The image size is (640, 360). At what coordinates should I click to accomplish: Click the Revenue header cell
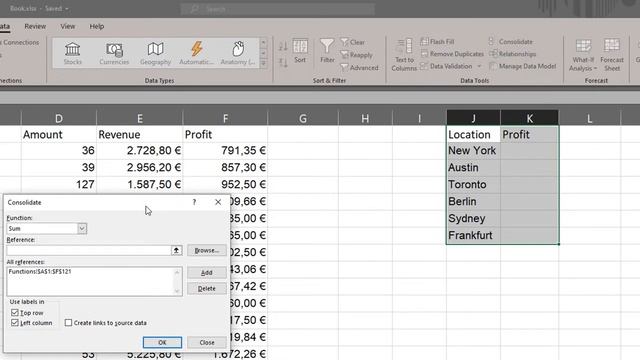click(140, 134)
